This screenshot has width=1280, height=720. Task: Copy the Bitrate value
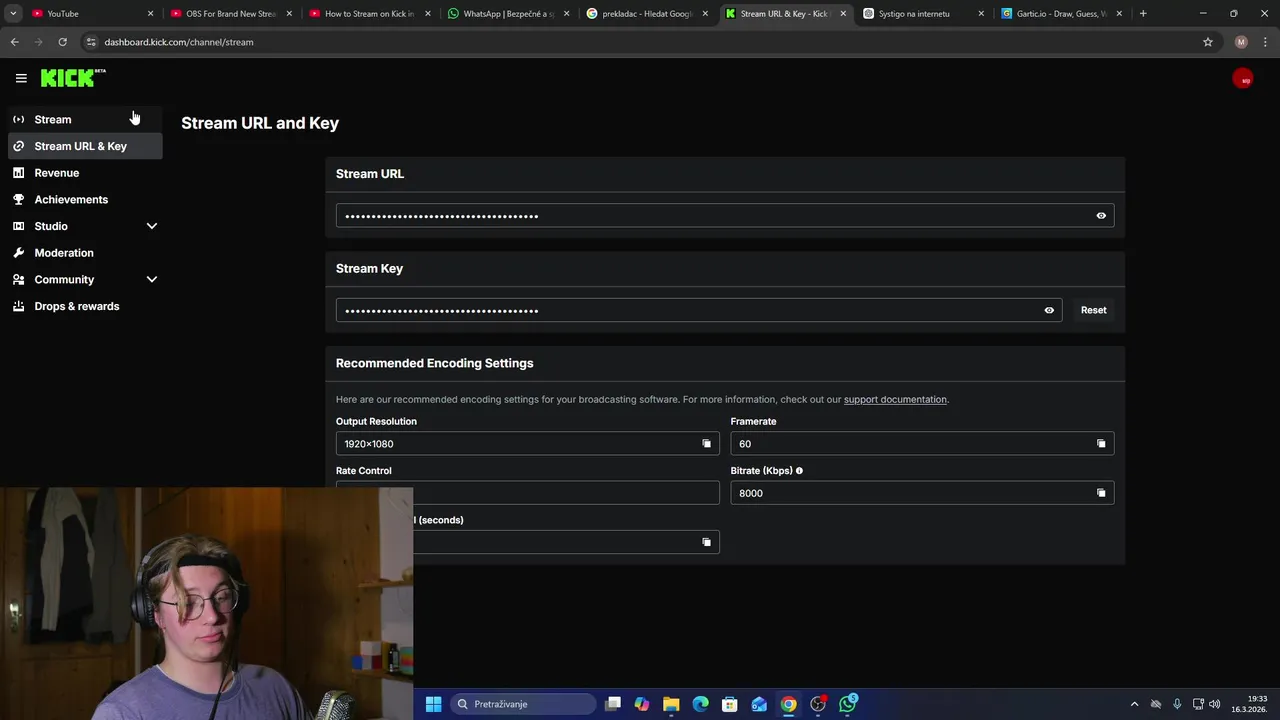(1101, 493)
